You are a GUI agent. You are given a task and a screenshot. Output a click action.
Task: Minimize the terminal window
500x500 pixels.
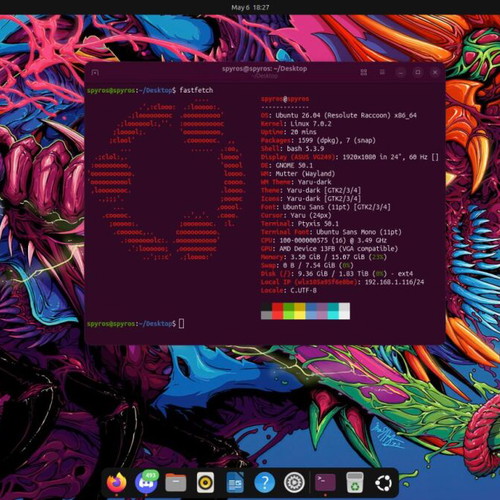tap(401, 72)
